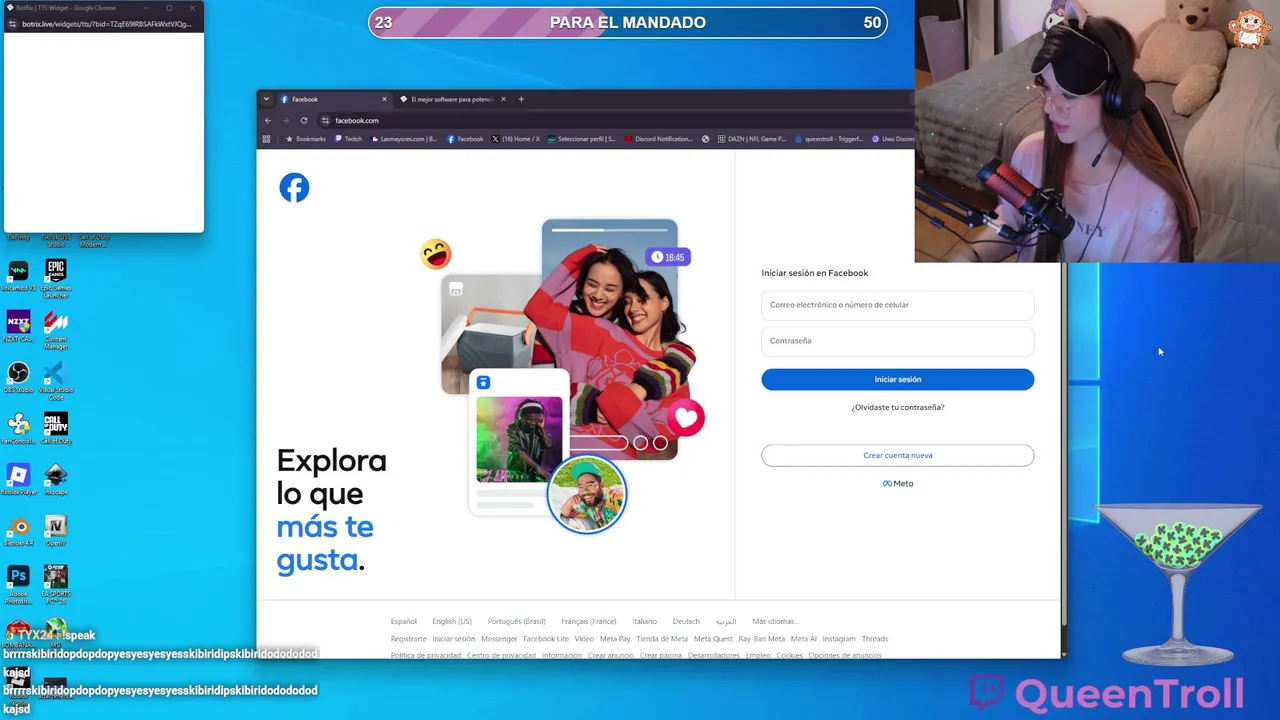The image size is (1280, 720).
Task: Select Español language link
Action: (x=403, y=621)
